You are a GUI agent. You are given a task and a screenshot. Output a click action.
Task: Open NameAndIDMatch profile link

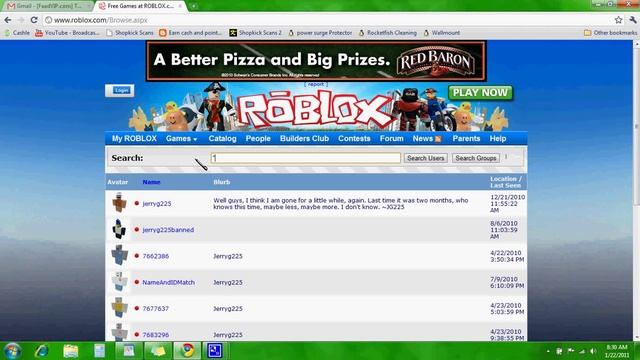(168, 282)
